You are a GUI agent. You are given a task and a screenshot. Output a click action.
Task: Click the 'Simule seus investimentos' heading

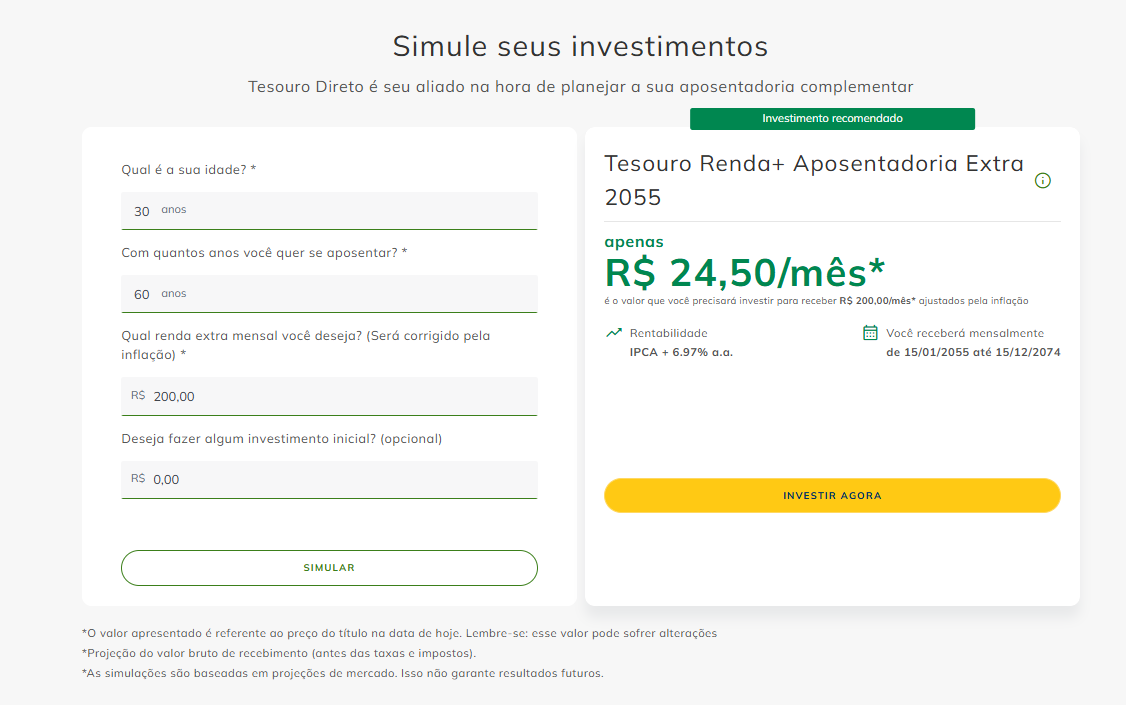coord(580,46)
